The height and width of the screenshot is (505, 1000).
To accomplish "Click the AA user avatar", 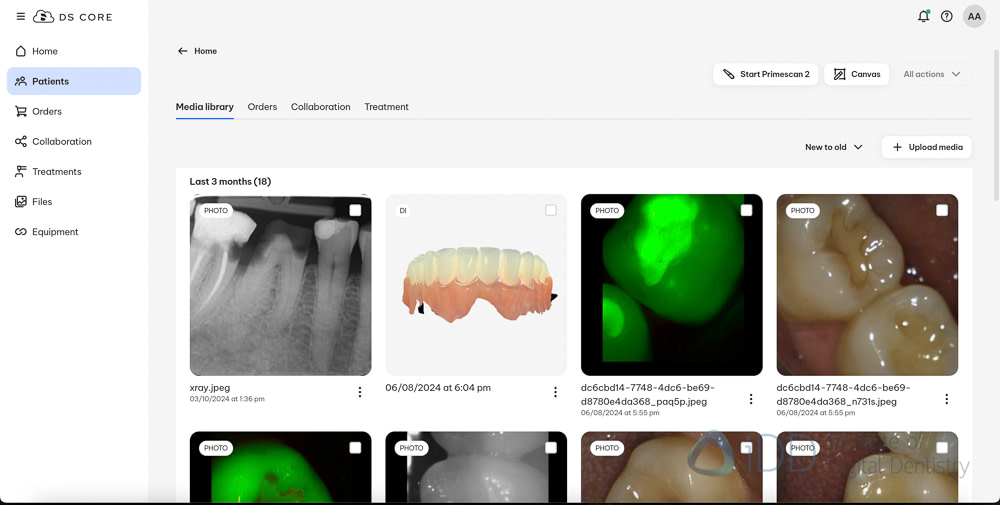I will (974, 17).
